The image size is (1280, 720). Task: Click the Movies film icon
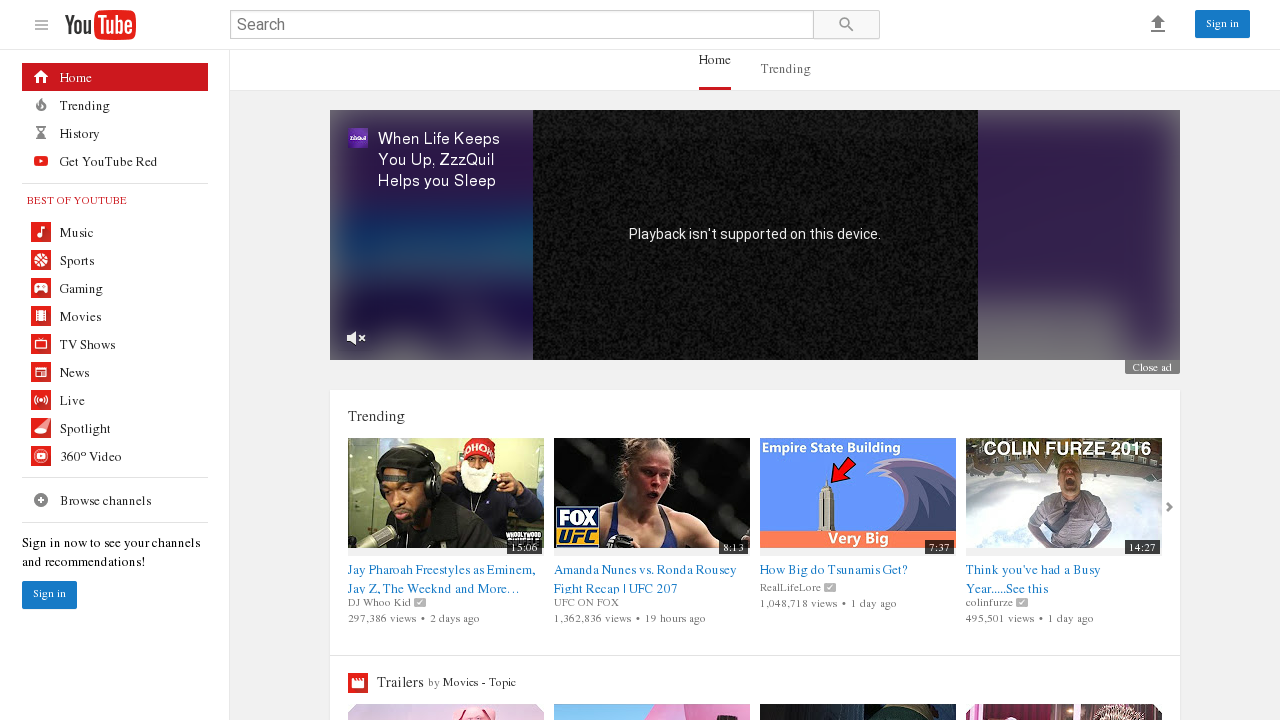[41, 316]
